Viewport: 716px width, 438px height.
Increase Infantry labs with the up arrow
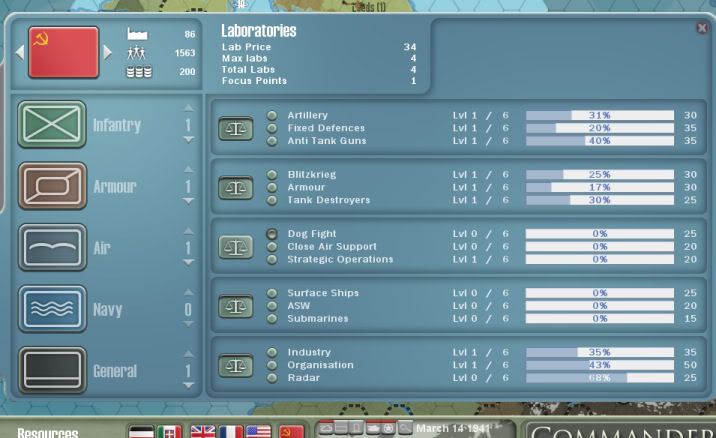point(188,109)
